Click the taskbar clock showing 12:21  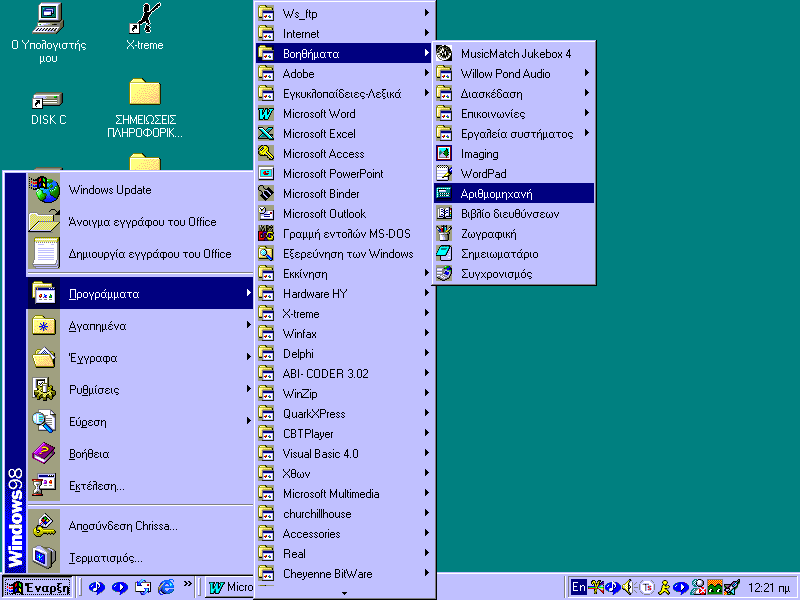tap(768, 587)
